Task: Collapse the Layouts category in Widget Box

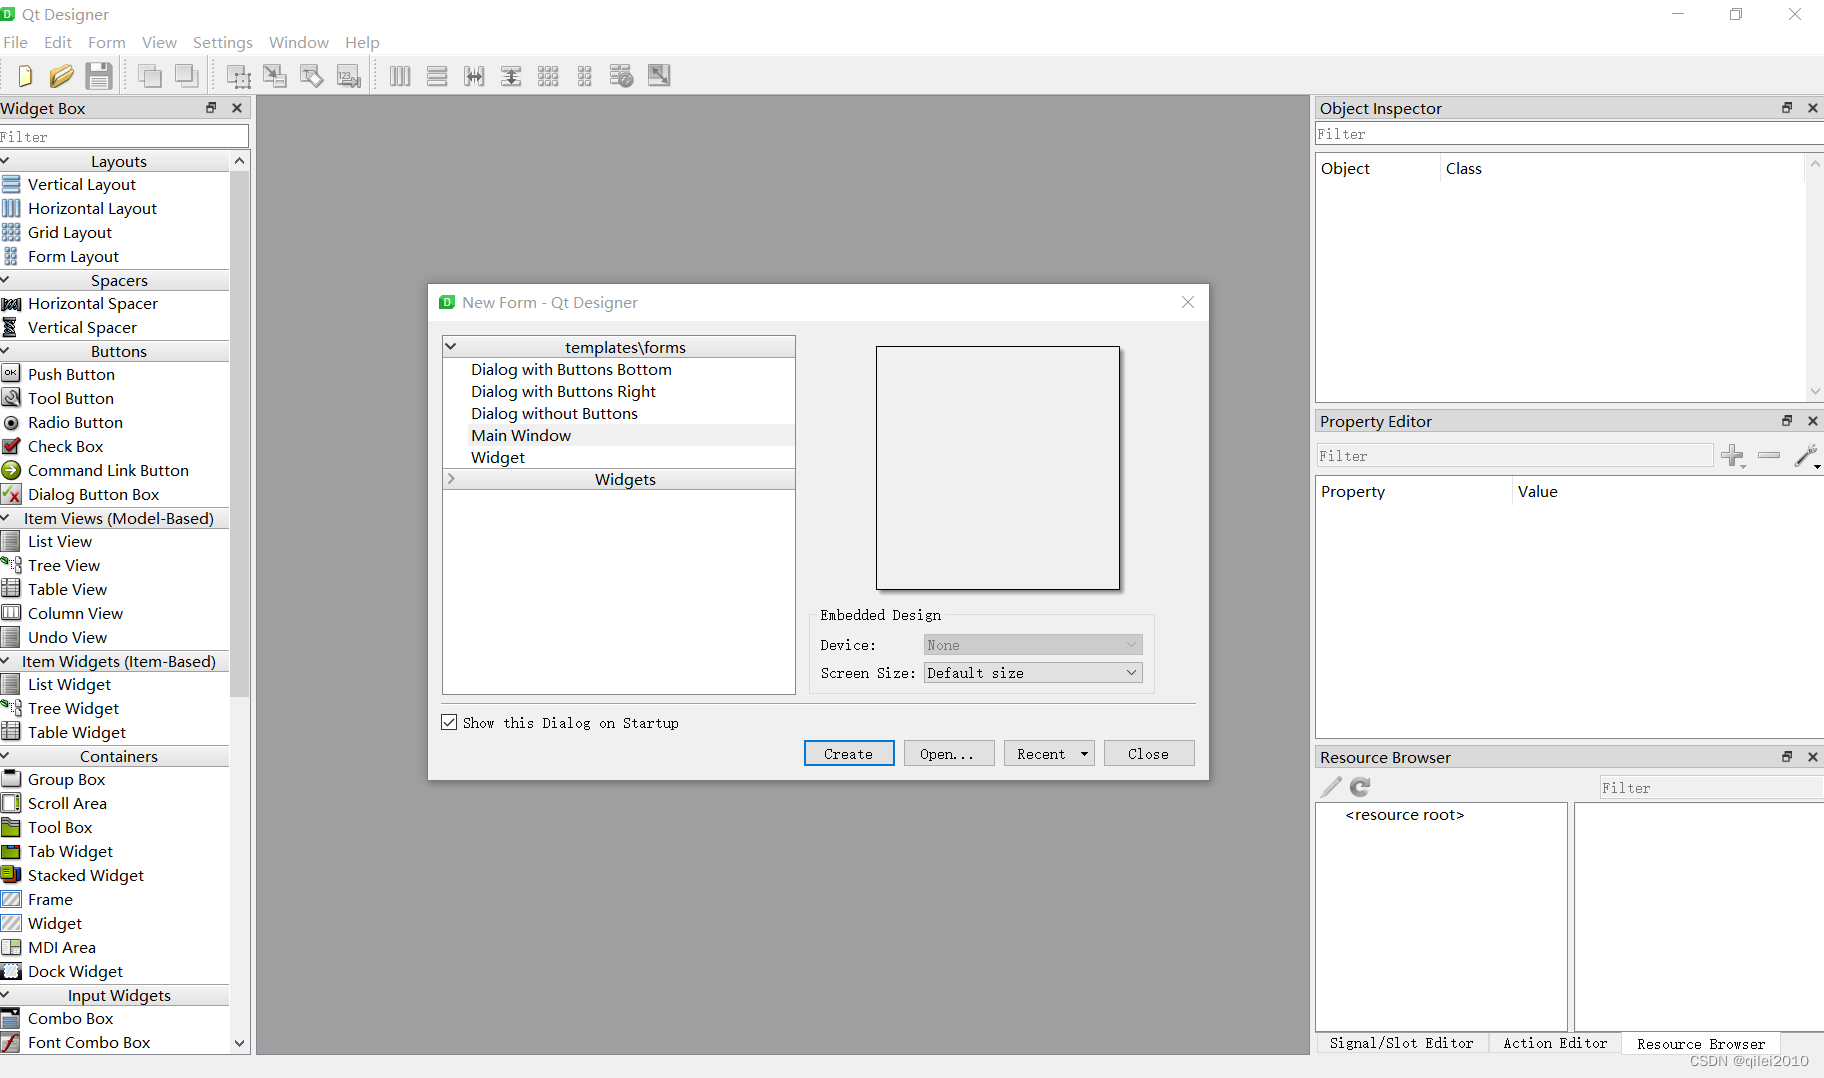Action: pyautogui.click(x=5, y=161)
